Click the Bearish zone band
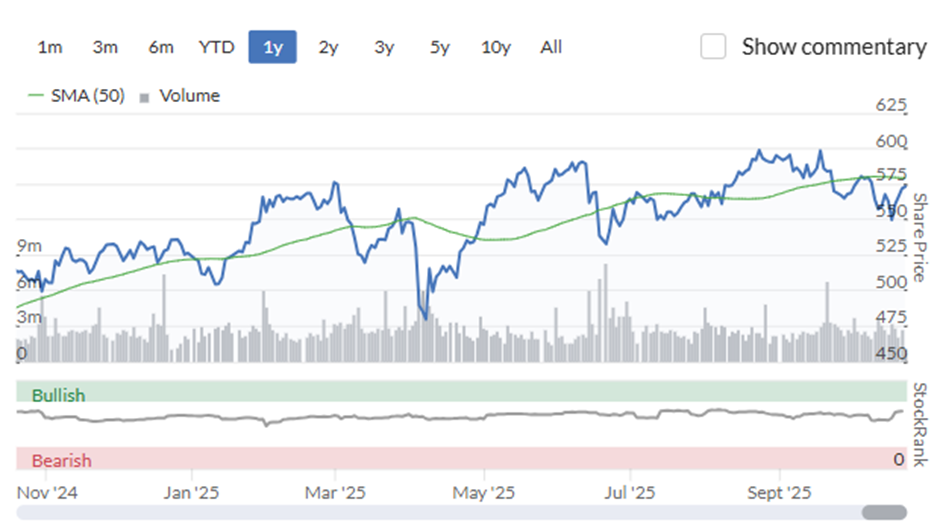This screenshot has height=526, width=940. (462, 458)
